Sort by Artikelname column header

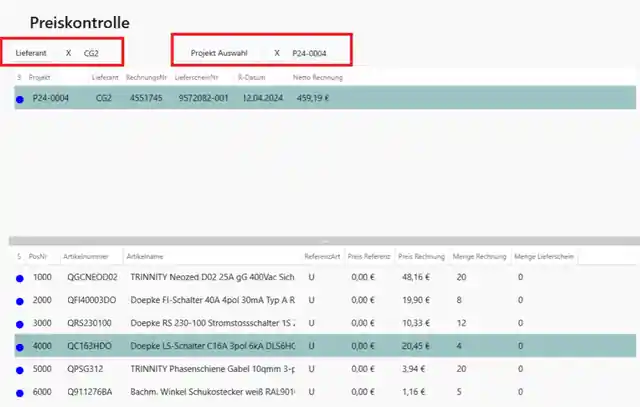point(145,256)
